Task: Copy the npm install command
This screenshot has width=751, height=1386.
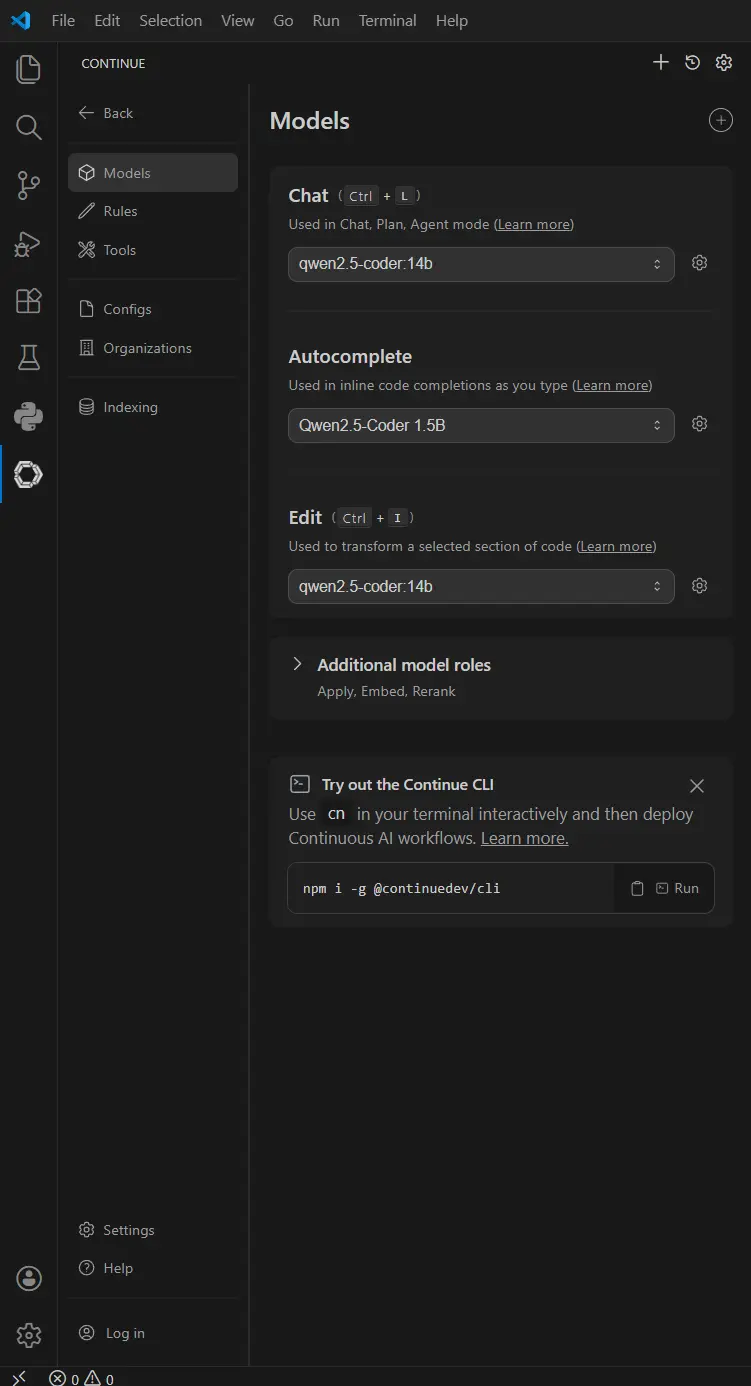Action: (x=637, y=888)
